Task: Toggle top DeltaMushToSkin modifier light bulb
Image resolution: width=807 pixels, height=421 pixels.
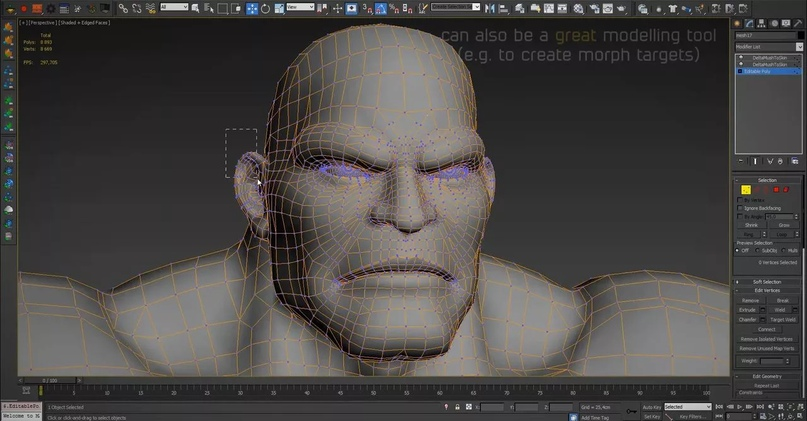Action: click(741, 58)
